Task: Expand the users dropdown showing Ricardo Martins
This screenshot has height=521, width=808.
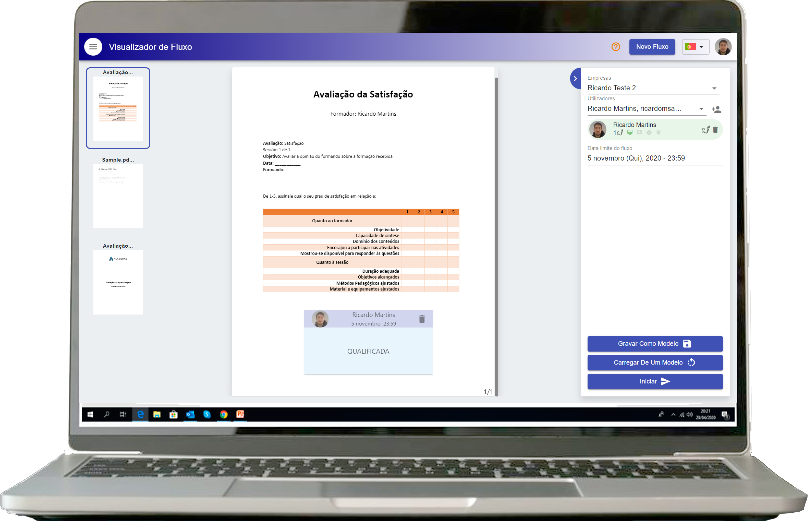Action: [701, 109]
